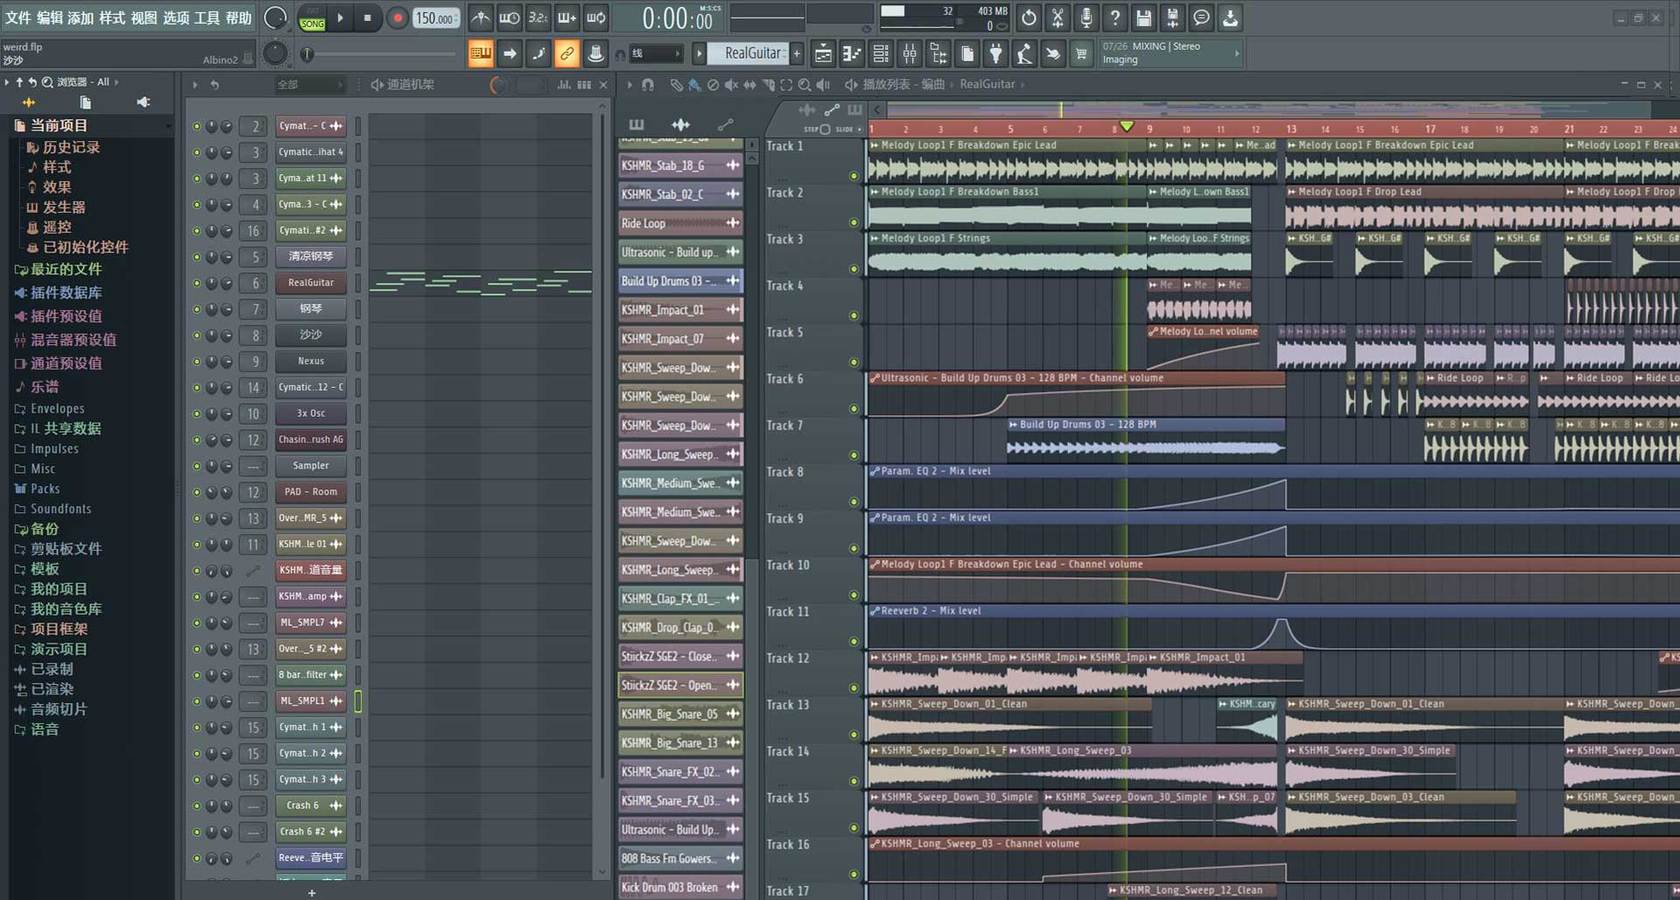Viewport: 1680px width, 900px height.
Task: Open the 编辑 menu
Action: click(49, 18)
